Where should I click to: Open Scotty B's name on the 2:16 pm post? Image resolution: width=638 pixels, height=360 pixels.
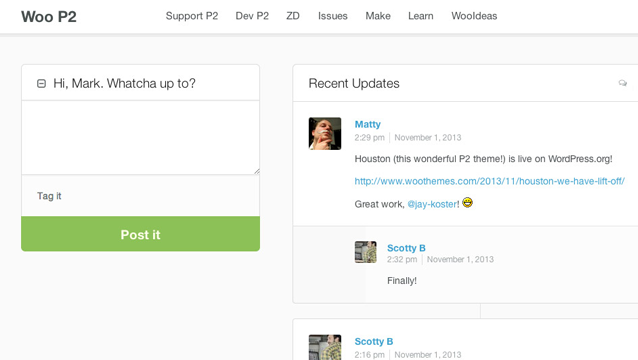coord(374,341)
